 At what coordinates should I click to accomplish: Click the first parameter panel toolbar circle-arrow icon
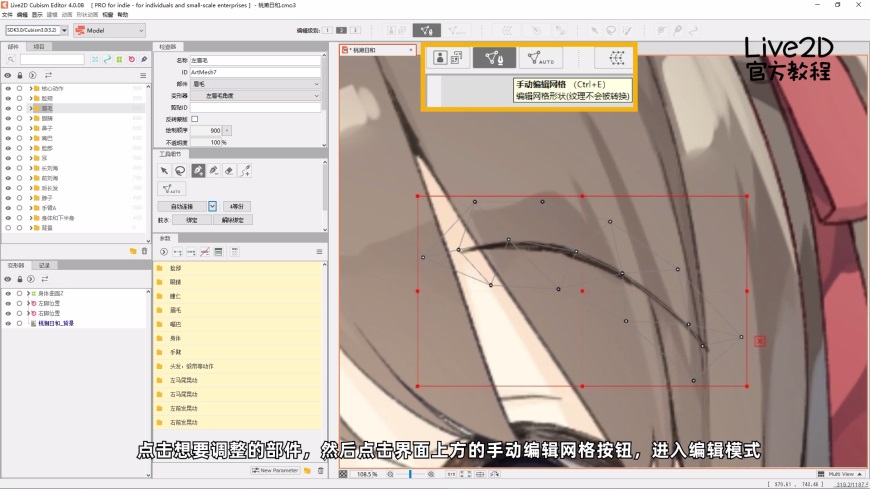pyautogui.click(x=164, y=252)
